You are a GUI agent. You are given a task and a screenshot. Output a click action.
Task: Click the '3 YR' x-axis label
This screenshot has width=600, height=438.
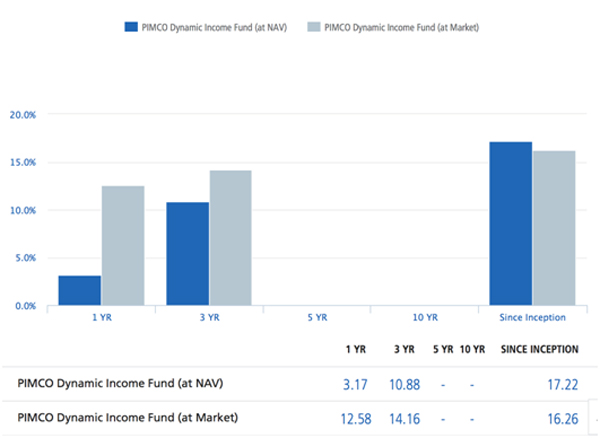coord(210,318)
